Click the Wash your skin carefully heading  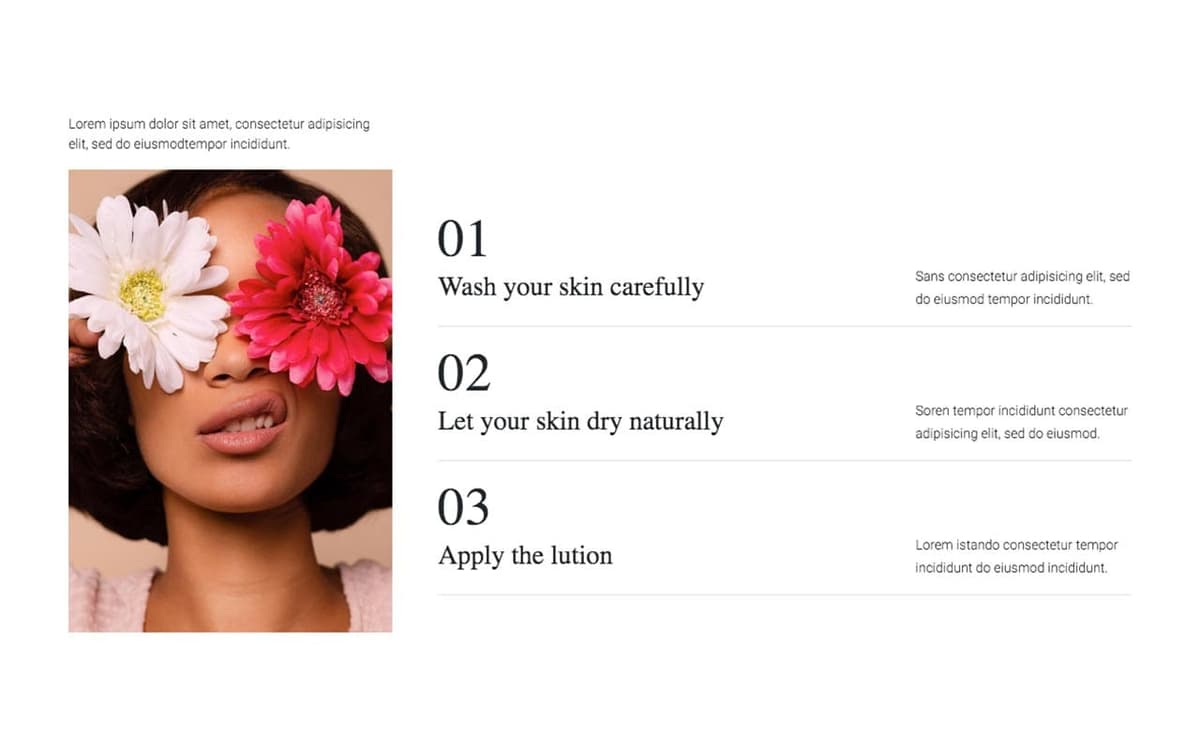571,287
